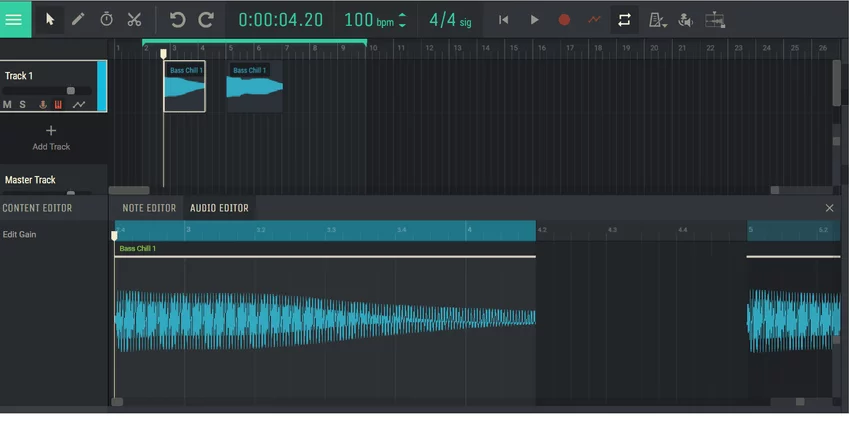Click the arrangement vertical scrollbar thumb
The width and height of the screenshot is (850, 428).
(x=836, y=83)
